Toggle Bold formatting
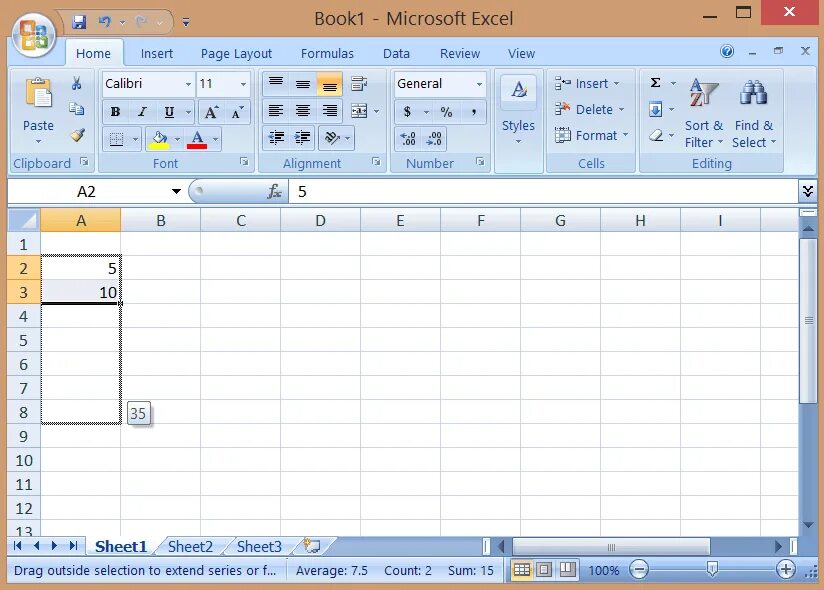Screen dimensions: 824x590 (x=116, y=112)
